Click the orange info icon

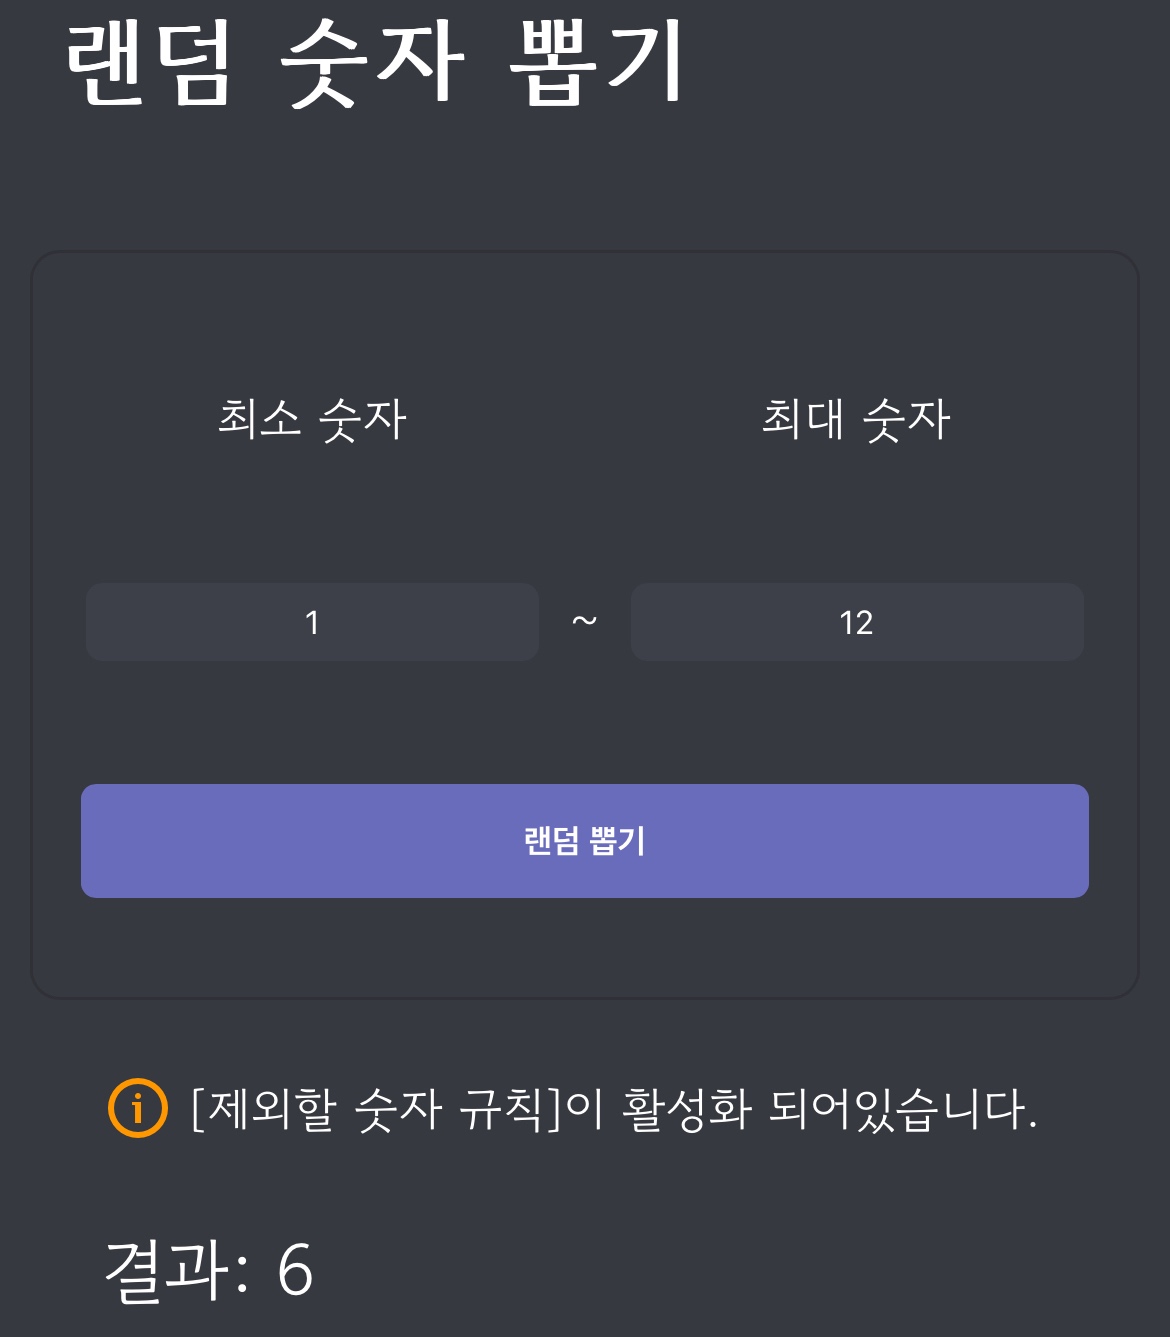pyautogui.click(x=137, y=1108)
